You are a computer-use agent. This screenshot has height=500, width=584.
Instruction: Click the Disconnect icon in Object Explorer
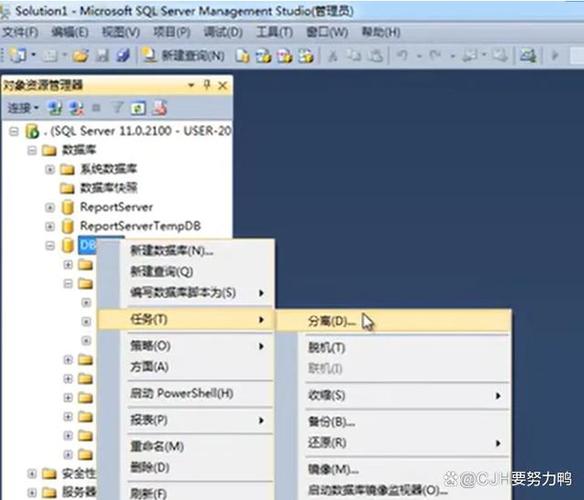77,108
